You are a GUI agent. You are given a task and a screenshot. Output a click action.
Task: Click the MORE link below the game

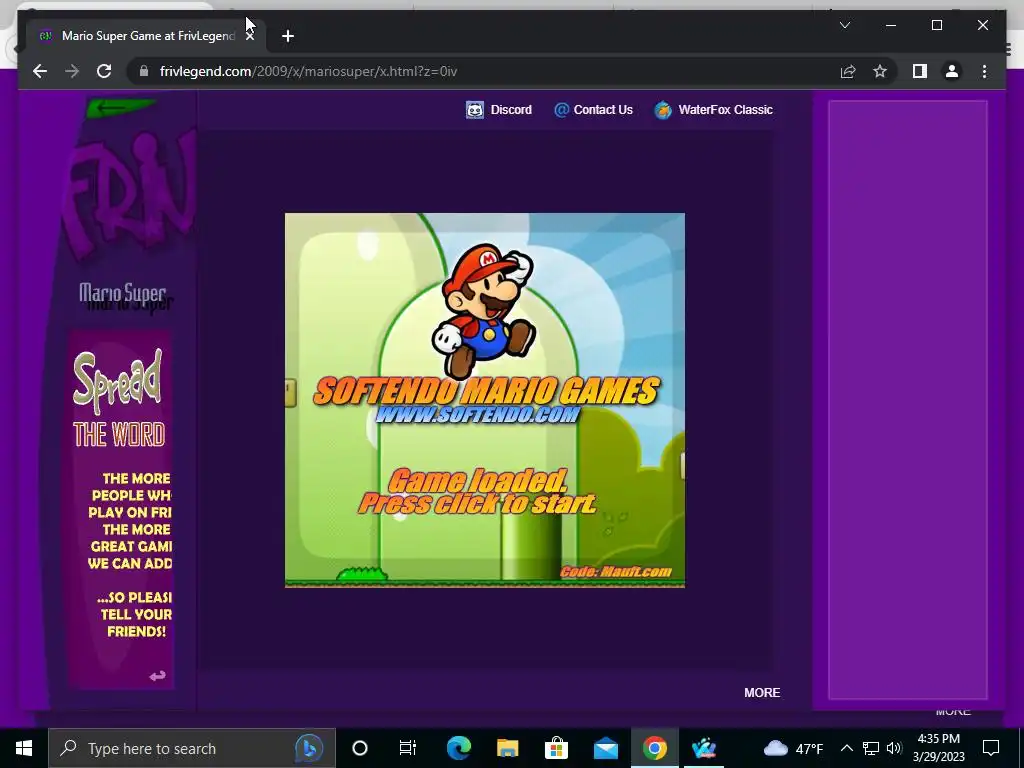(762, 693)
